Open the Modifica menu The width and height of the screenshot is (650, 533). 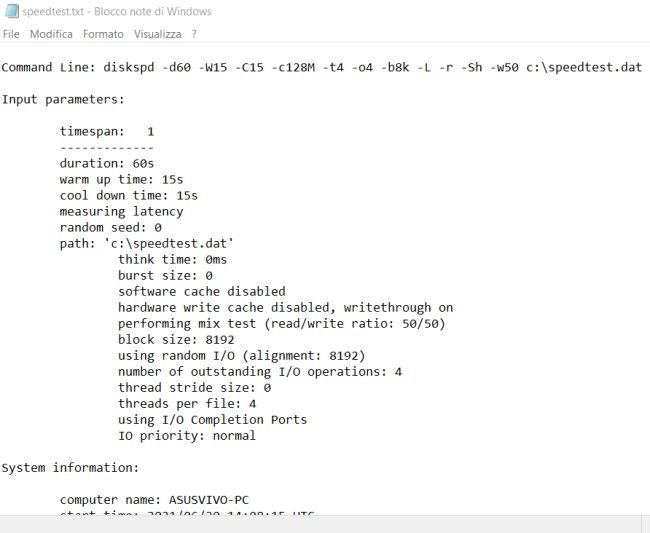click(51, 34)
